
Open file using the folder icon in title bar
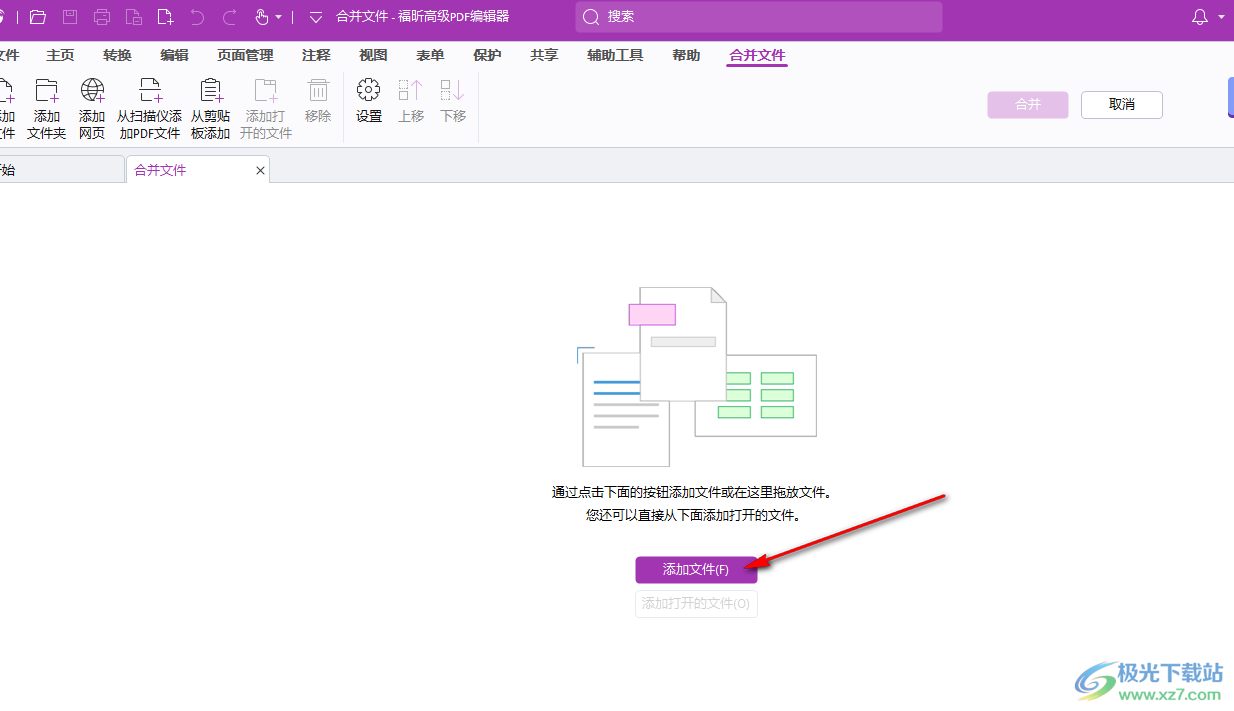click(x=38, y=17)
